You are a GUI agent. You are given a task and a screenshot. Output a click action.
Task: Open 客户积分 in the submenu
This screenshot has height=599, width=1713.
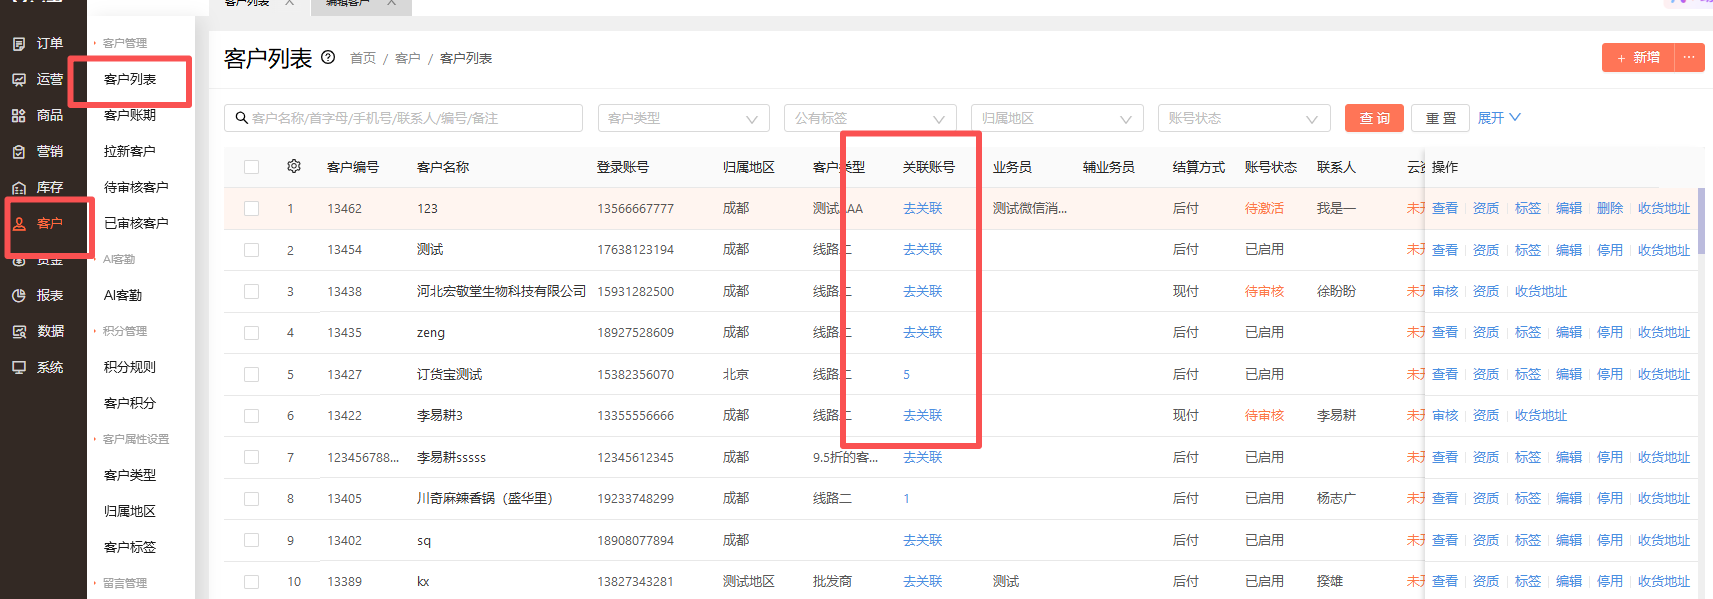[x=130, y=403]
